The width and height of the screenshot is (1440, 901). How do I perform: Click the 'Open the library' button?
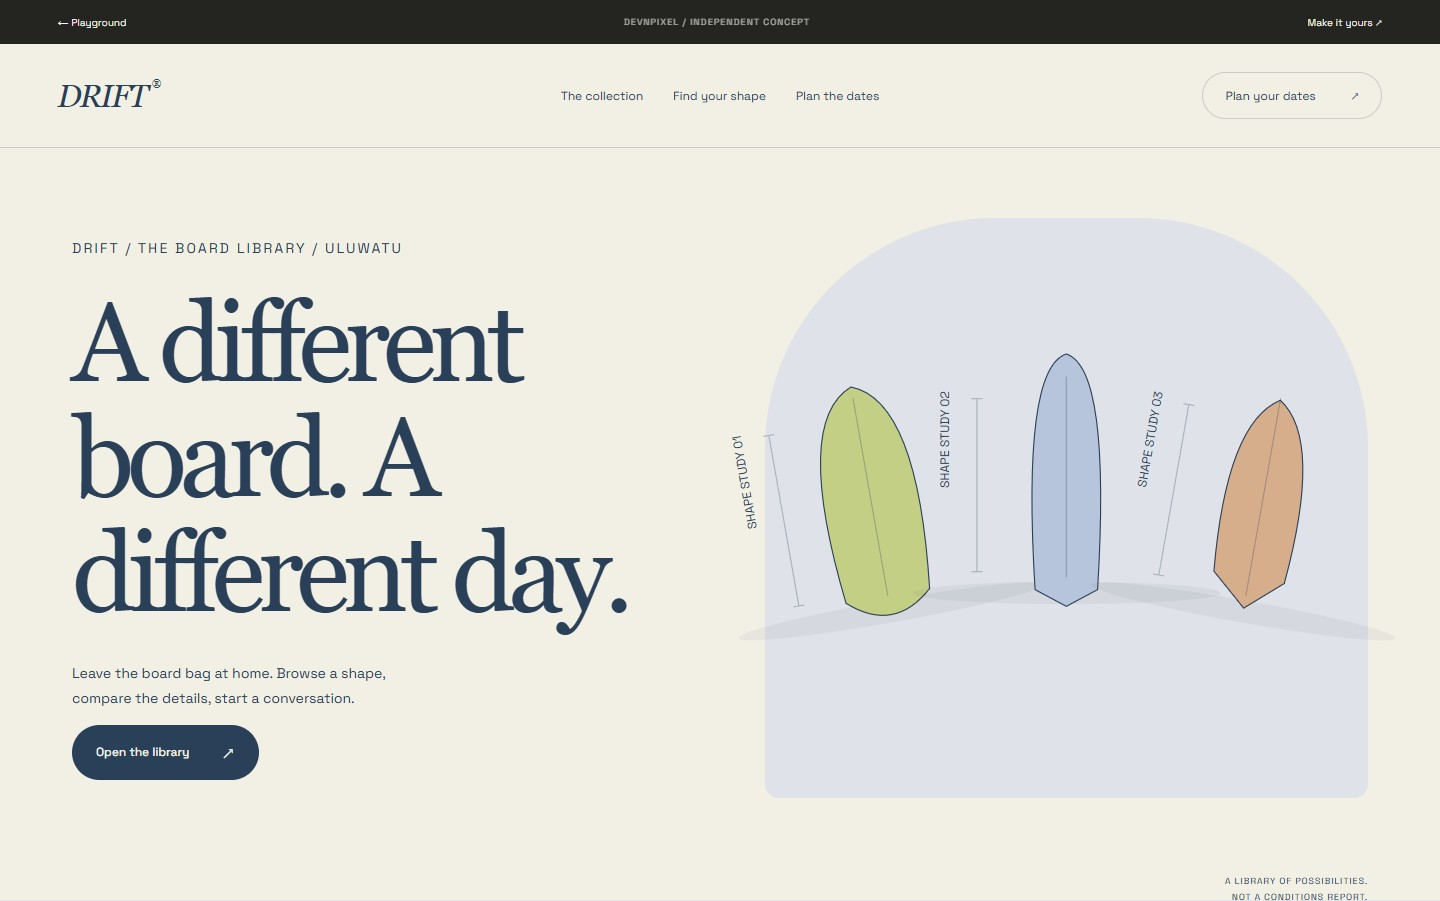tap(165, 752)
